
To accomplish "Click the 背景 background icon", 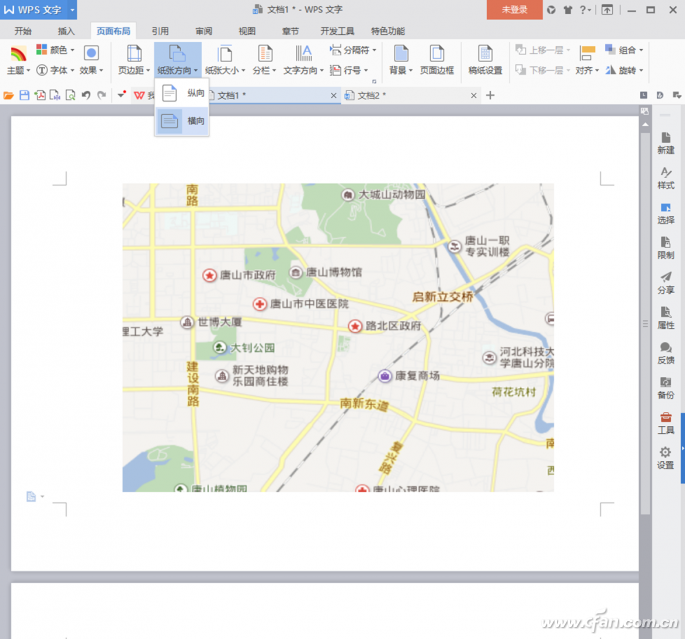I will coord(400,59).
